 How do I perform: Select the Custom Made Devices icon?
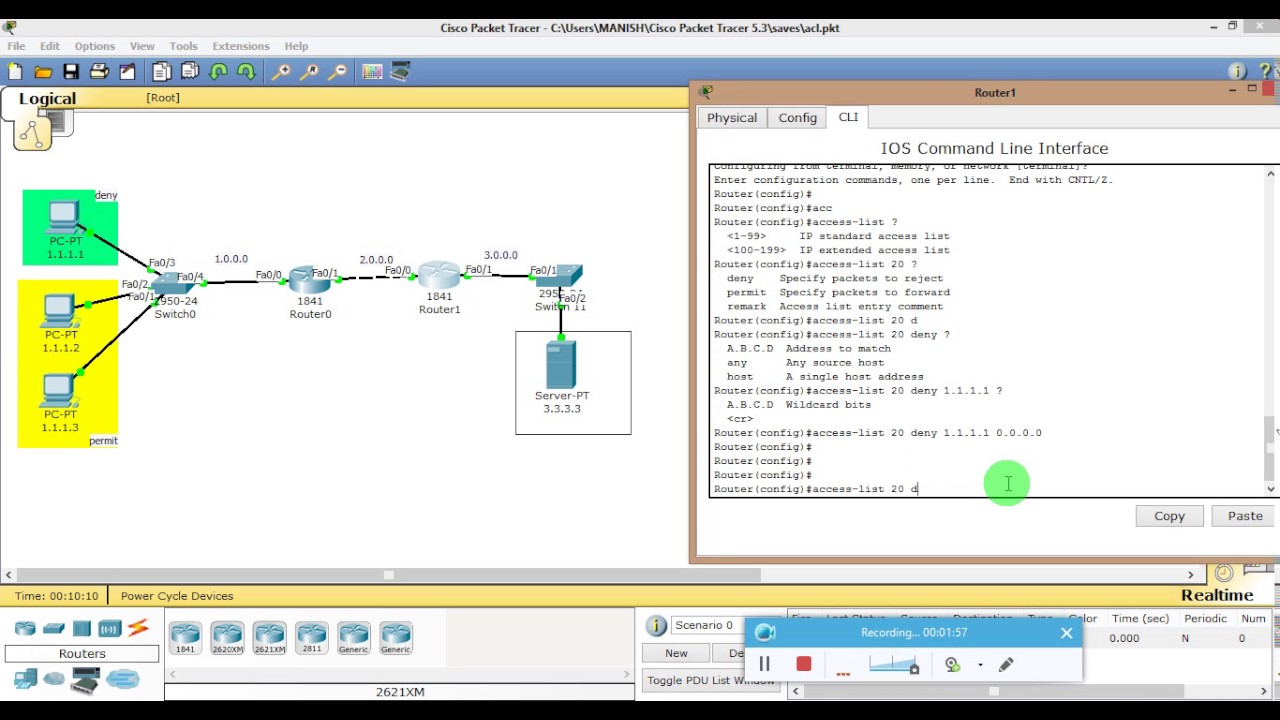86,680
